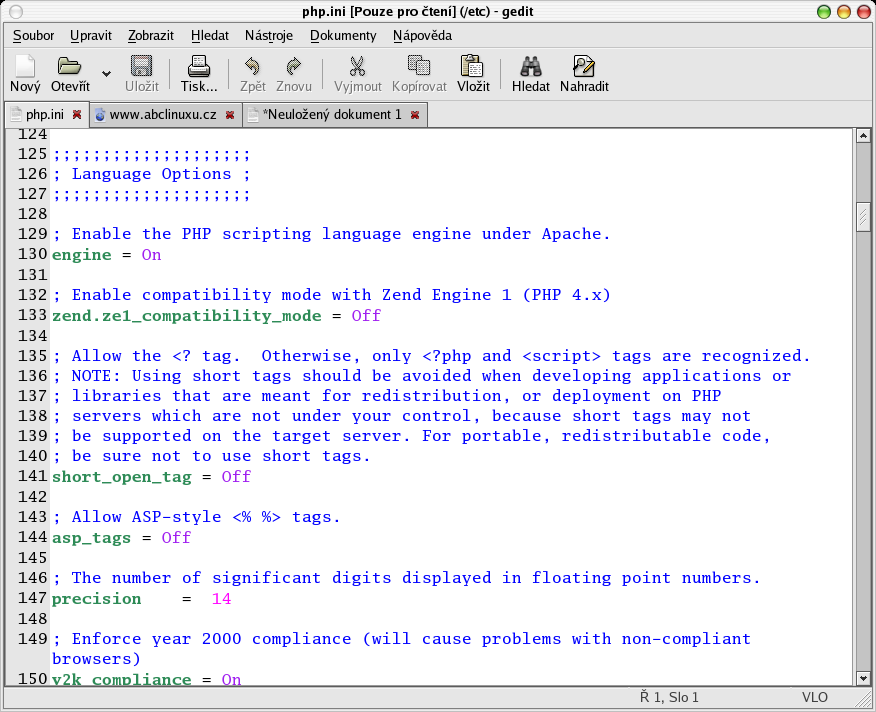Image resolution: width=876 pixels, height=712 pixels.
Task: Click 'y2k_compliance' on line 150
Action: pyautogui.click(x=122, y=679)
